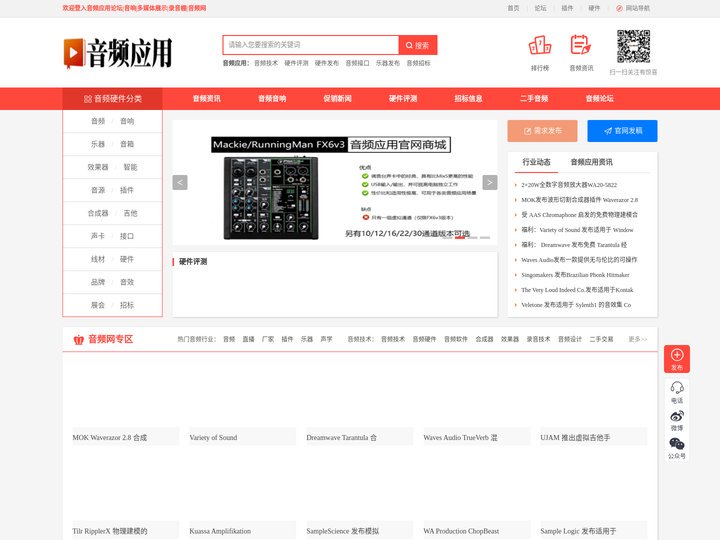Click 论坛 in top bar
This screenshot has width=720, height=540.
click(540, 8)
